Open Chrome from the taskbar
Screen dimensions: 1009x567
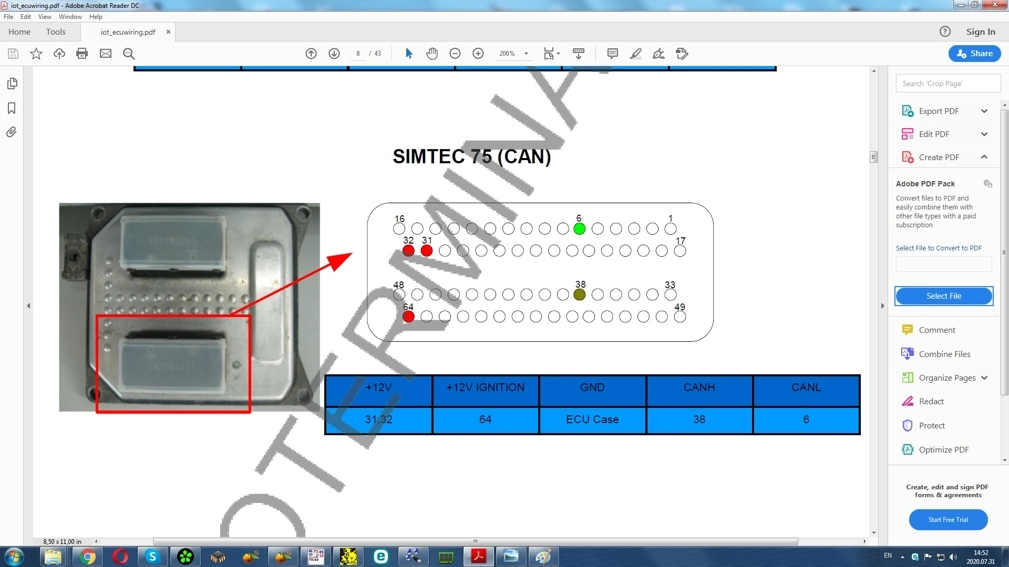point(87,556)
